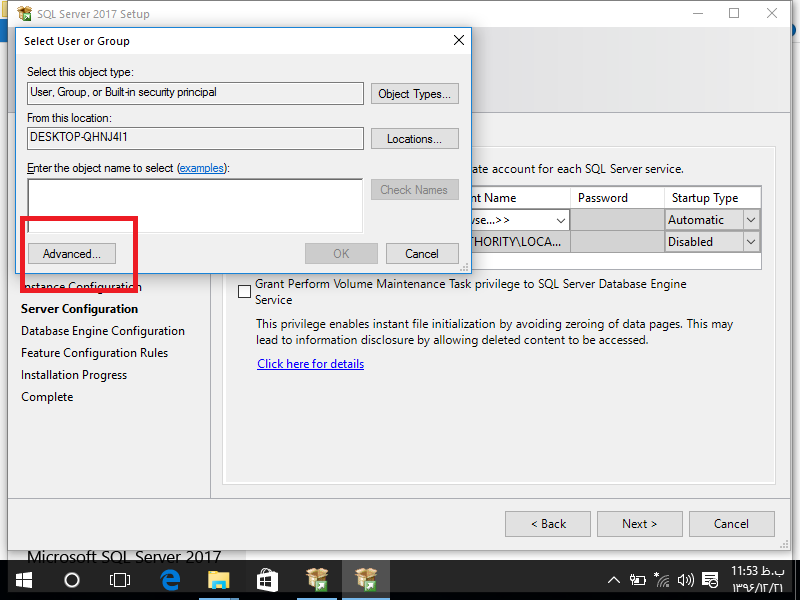This screenshot has height=600, width=800.
Task: Open the account name browse dropdown
Action: (560, 220)
